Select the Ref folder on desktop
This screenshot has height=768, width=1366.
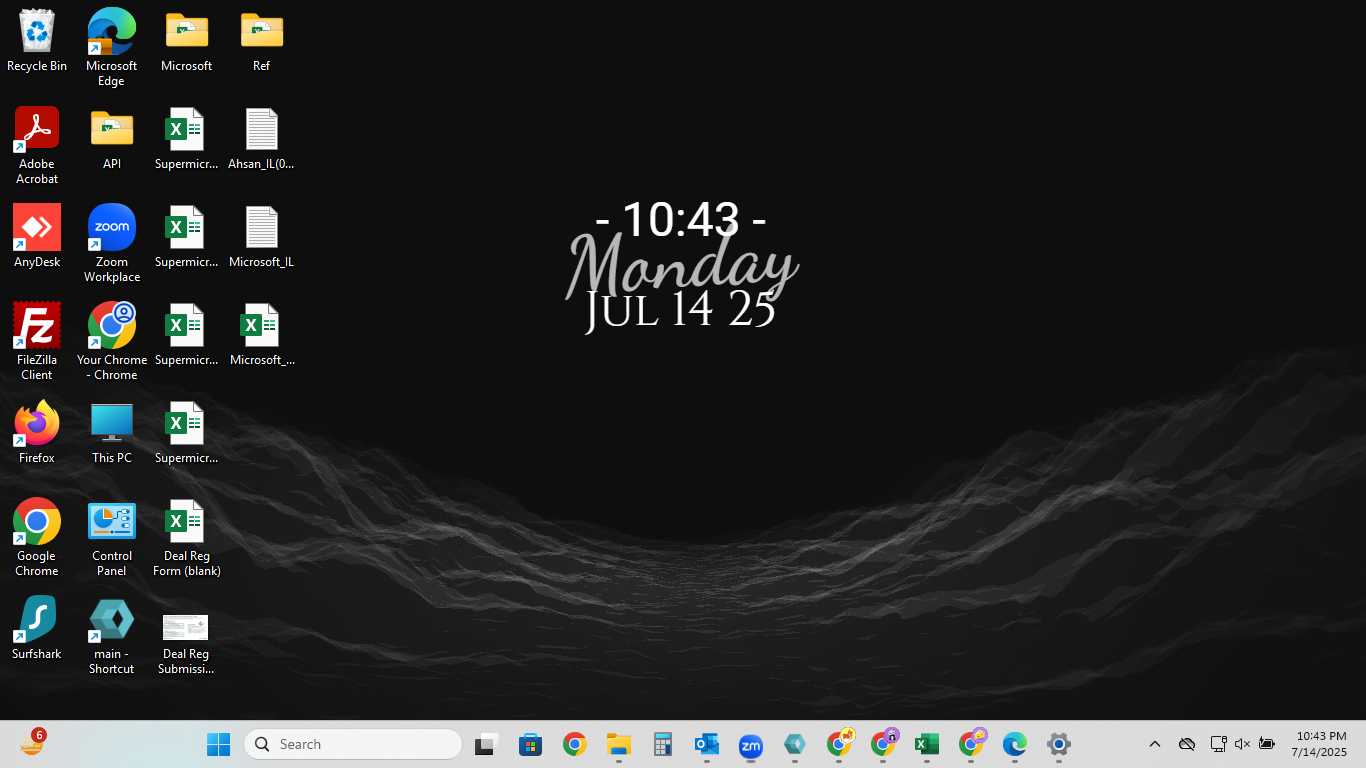pos(261,41)
